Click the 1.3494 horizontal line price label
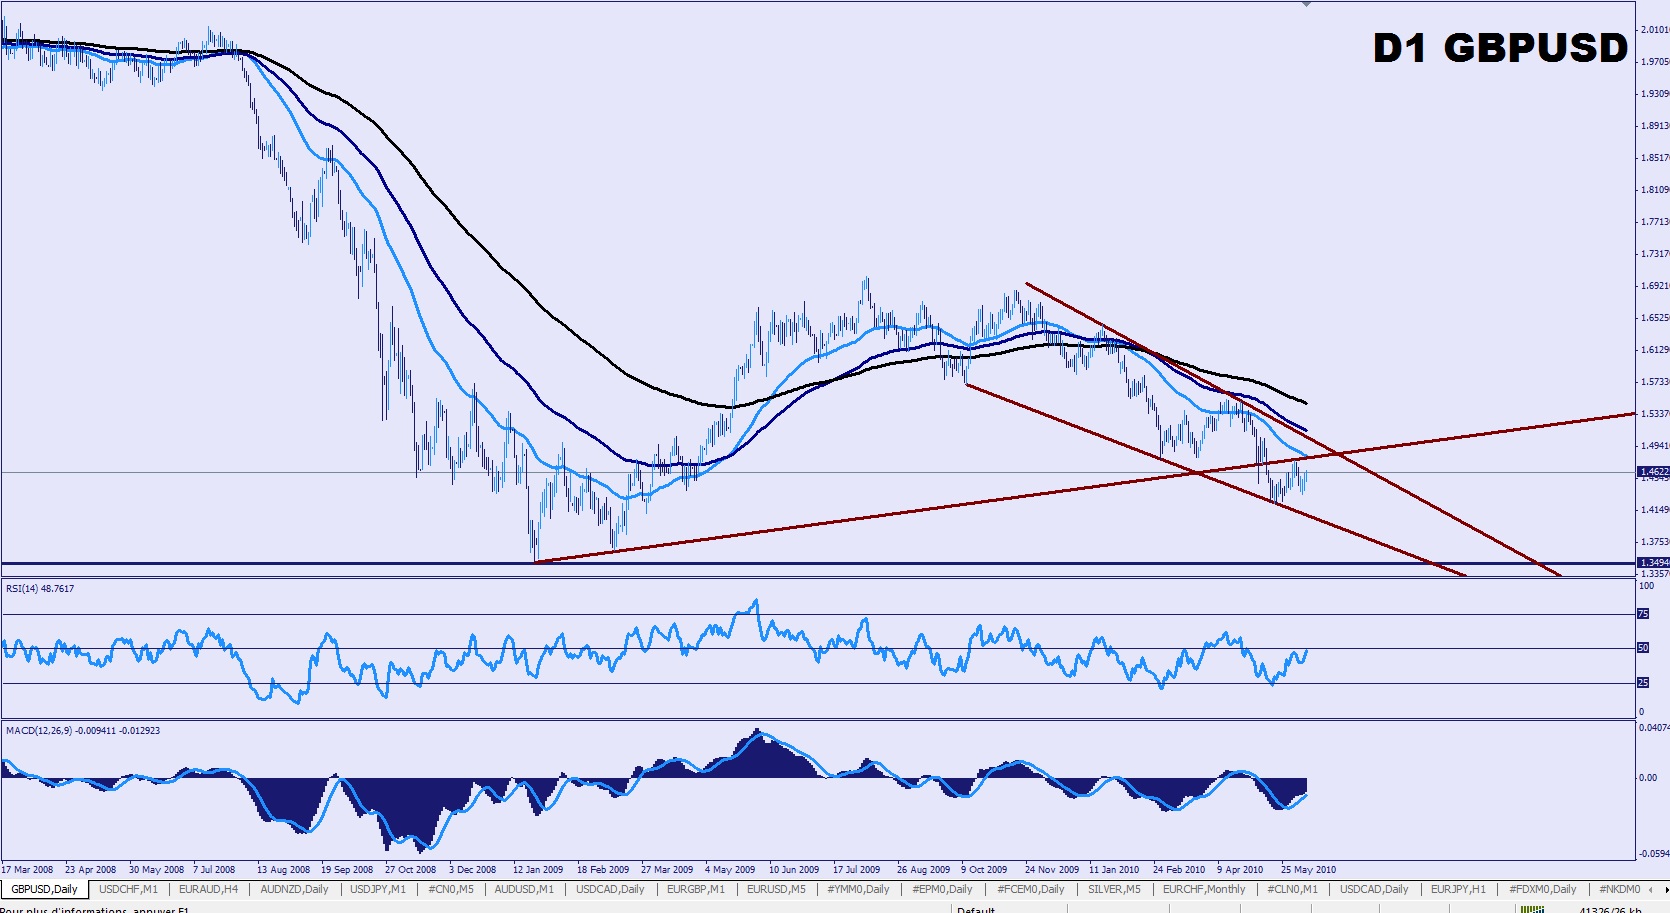 point(1653,562)
